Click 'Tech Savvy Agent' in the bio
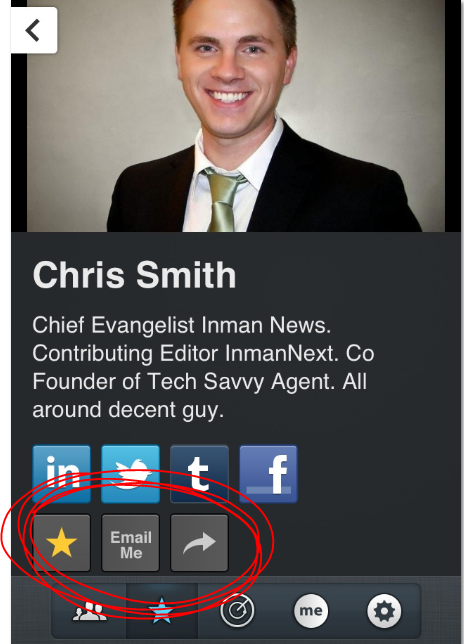Viewport: 464px width, 644px height. (x=241, y=382)
